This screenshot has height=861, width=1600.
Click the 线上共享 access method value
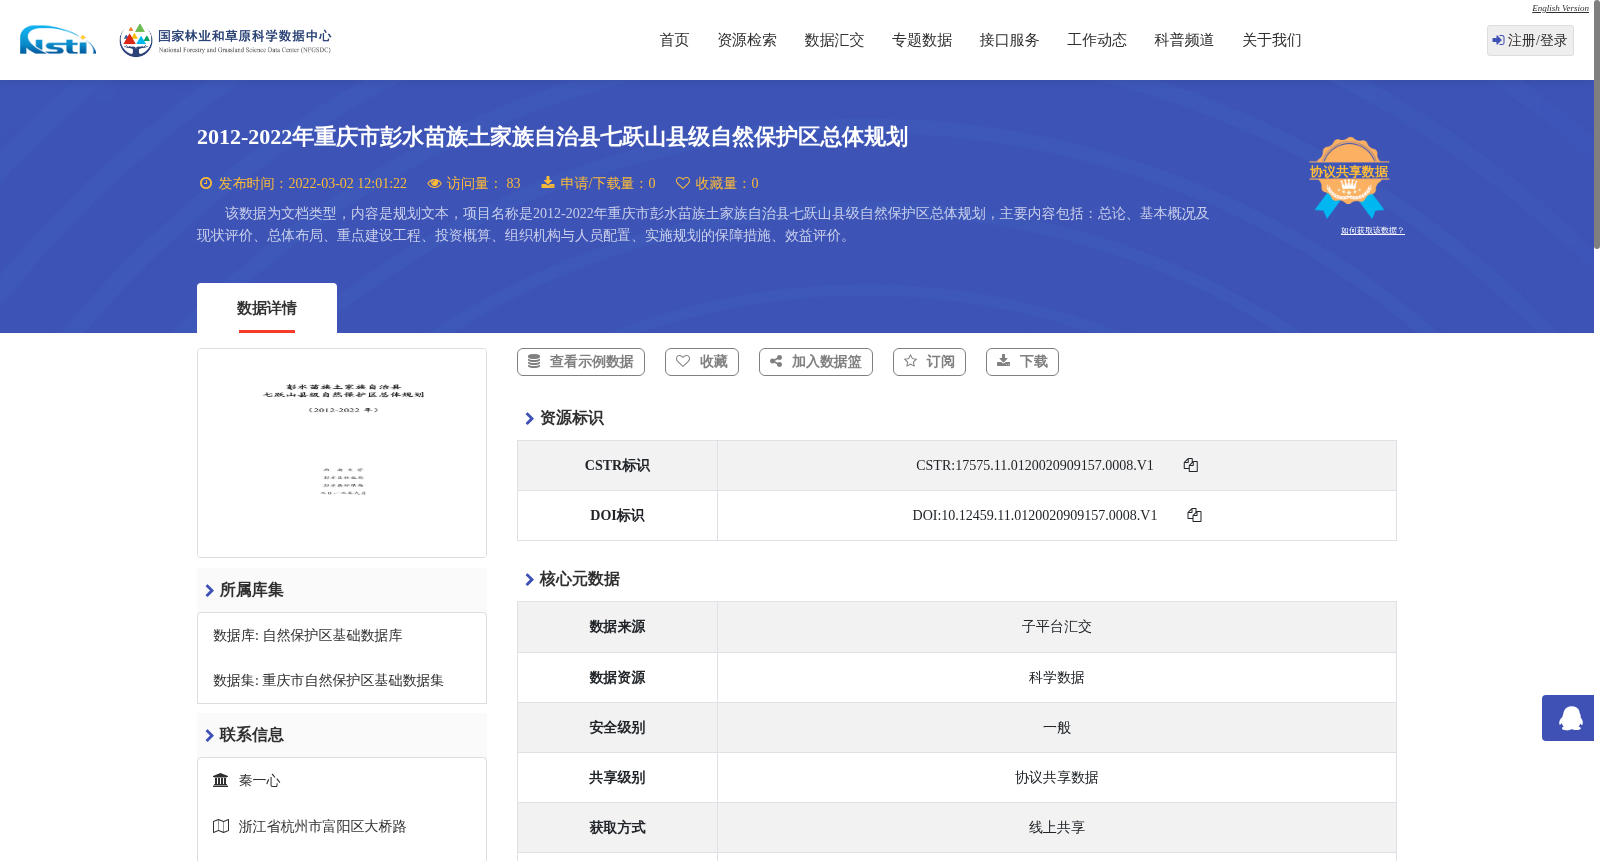click(1057, 827)
